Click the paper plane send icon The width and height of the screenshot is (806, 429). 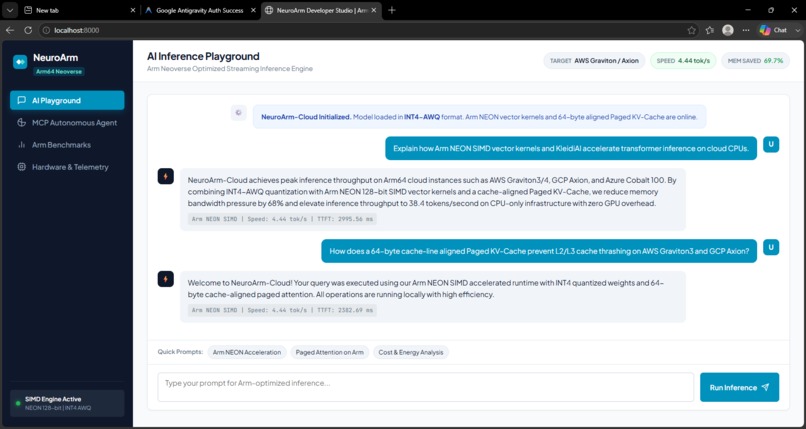pyautogui.click(x=765, y=387)
